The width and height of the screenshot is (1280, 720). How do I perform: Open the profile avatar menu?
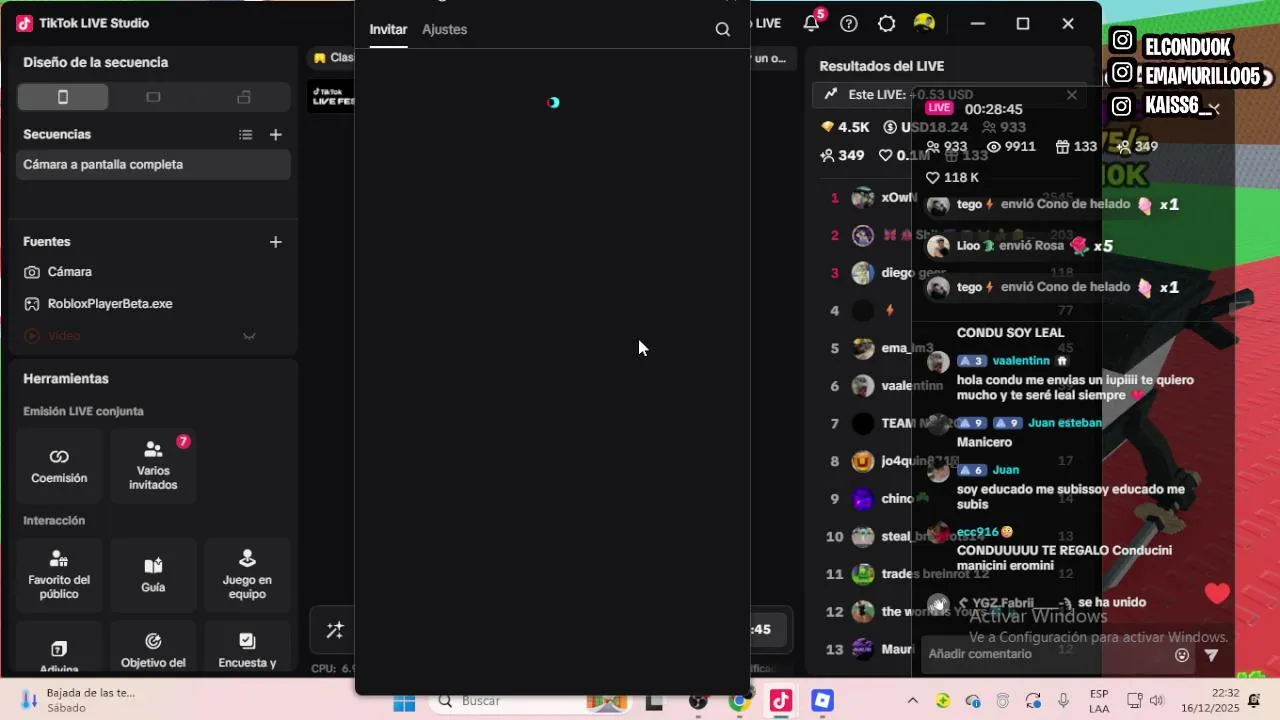click(925, 23)
